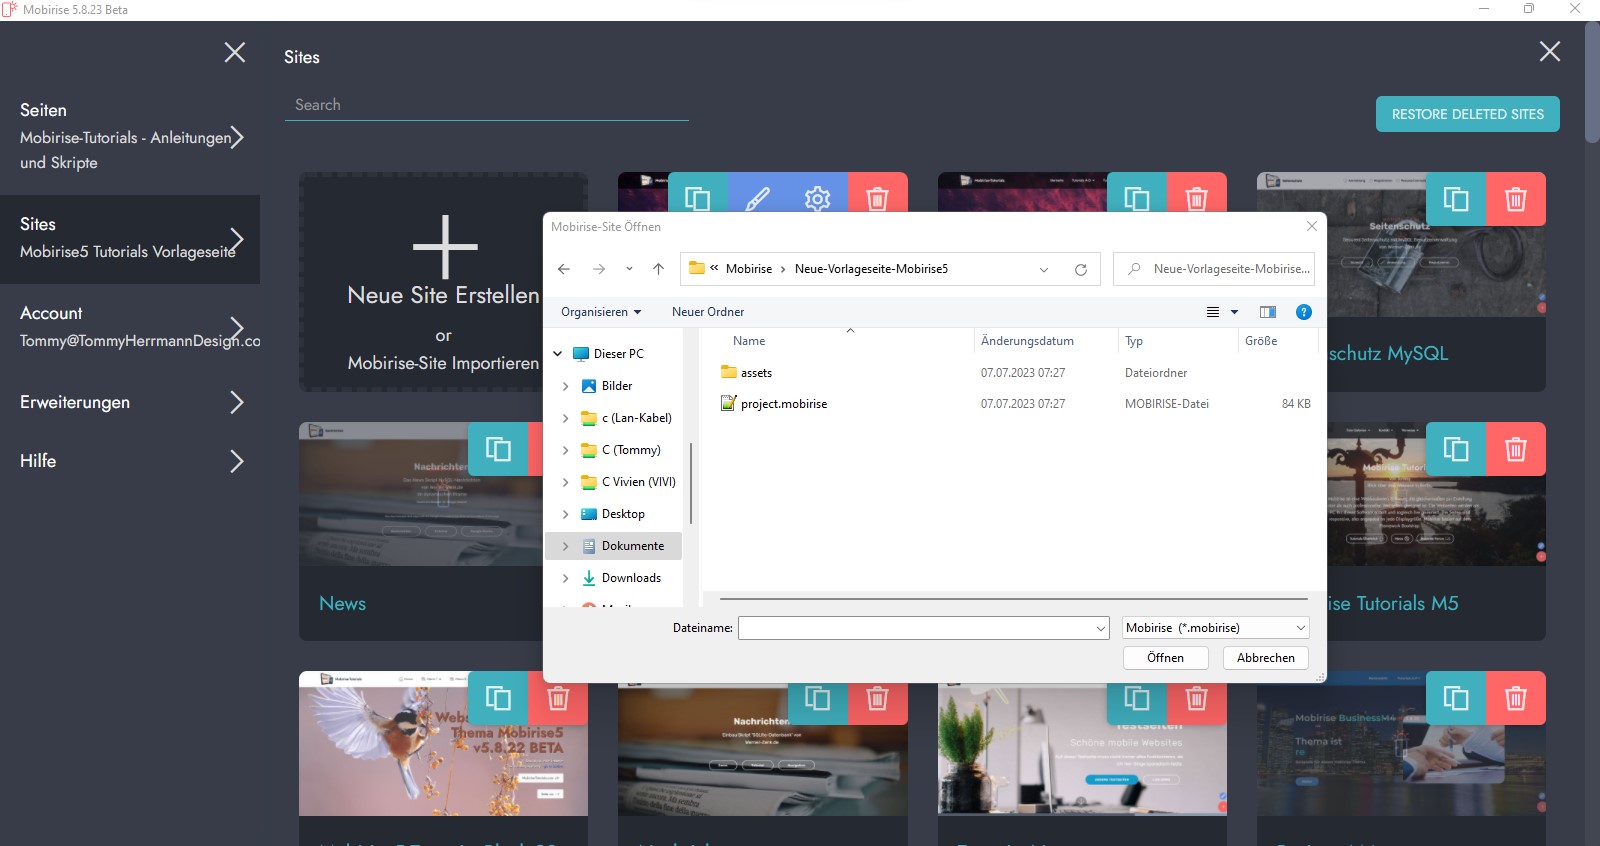Viewport: 1600px width, 846px height.
Task: Expand the c (Lan-Kabel) tree node
Action: coord(566,418)
